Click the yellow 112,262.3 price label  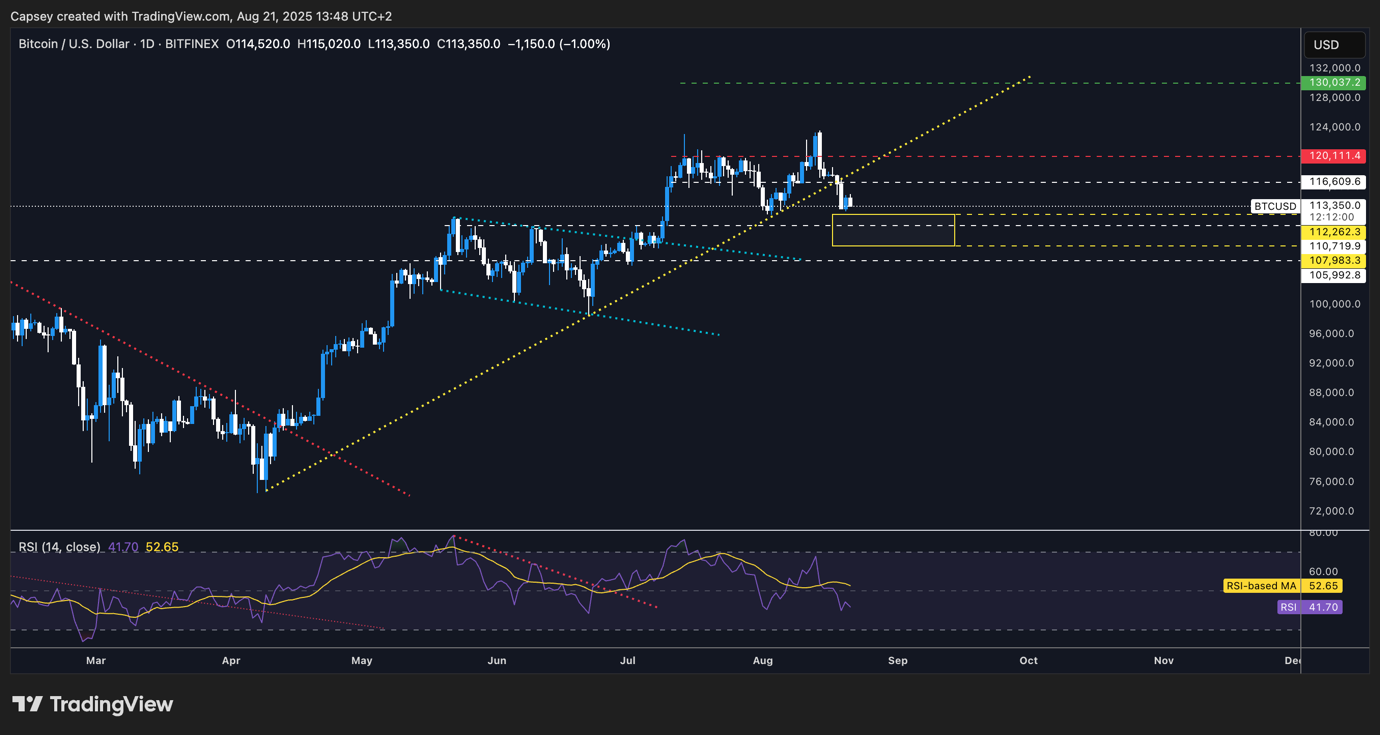click(x=1332, y=231)
